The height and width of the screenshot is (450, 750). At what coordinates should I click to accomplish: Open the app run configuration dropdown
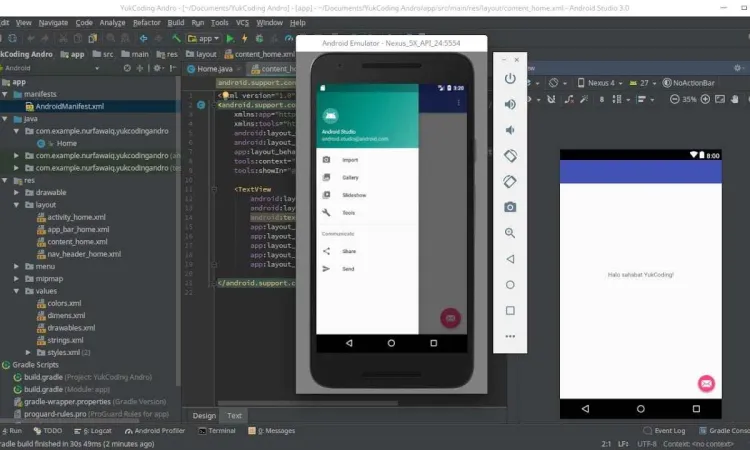[x=204, y=38]
